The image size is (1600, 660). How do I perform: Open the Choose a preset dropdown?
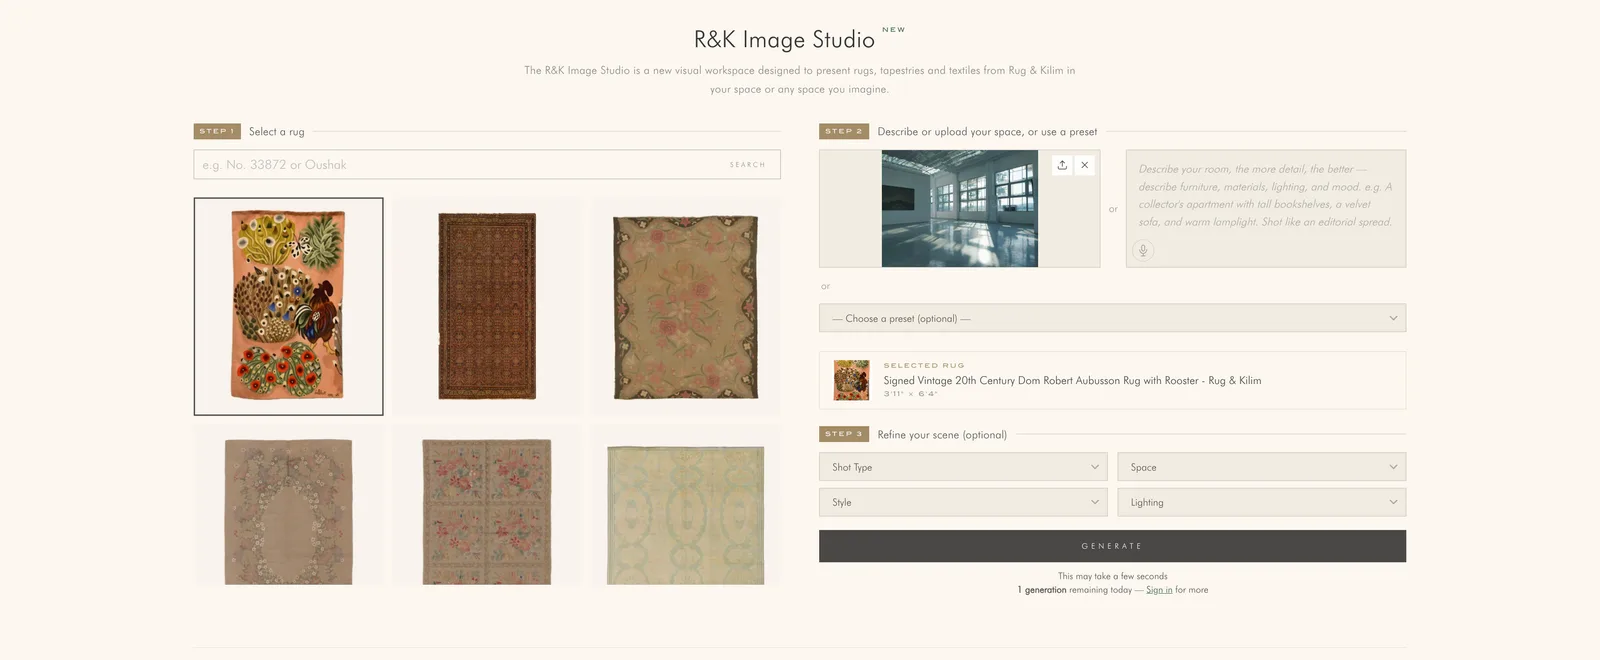coord(1112,318)
